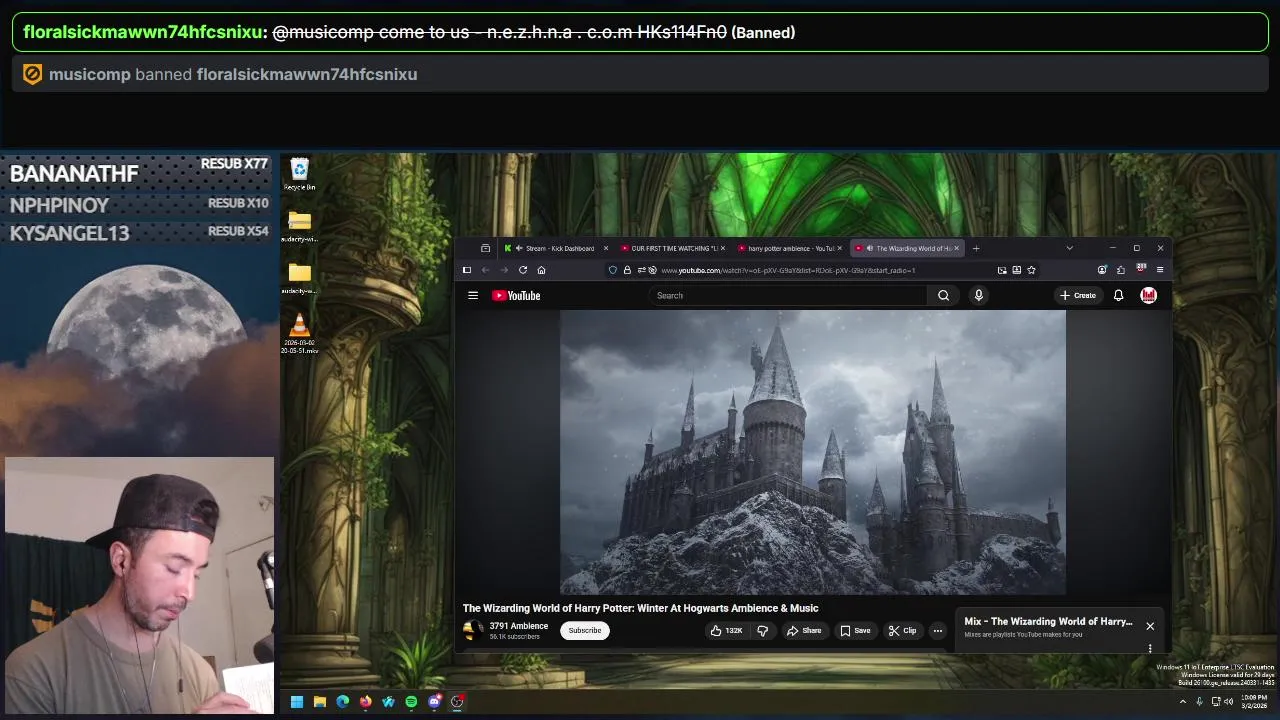1280x720 pixels.
Task: Like the video showing 132K
Action: (727, 630)
